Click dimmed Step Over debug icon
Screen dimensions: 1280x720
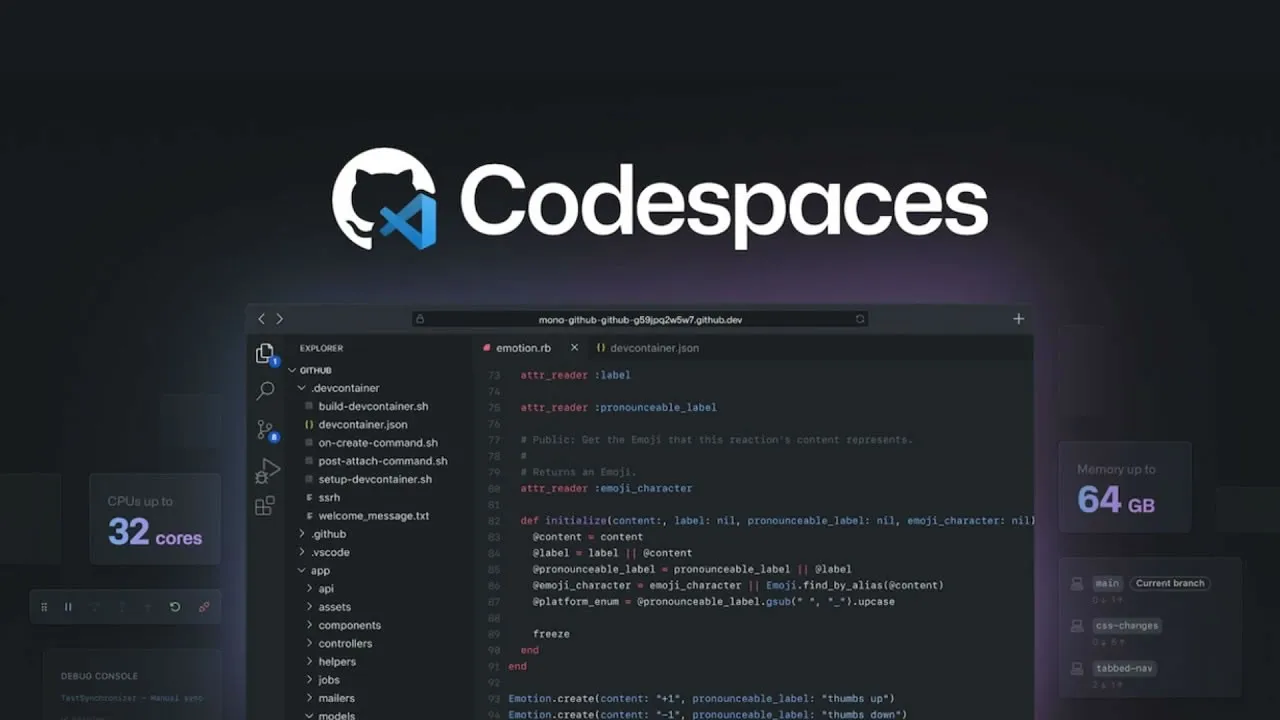pyautogui.click(x=96, y=607)
